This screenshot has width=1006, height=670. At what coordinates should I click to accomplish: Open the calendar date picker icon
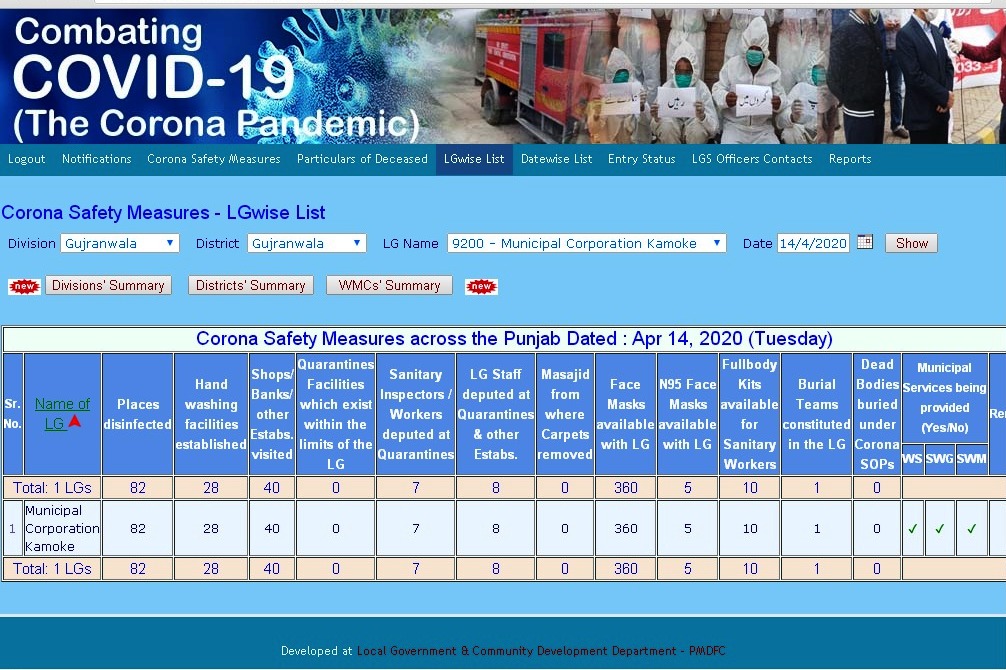865,242
